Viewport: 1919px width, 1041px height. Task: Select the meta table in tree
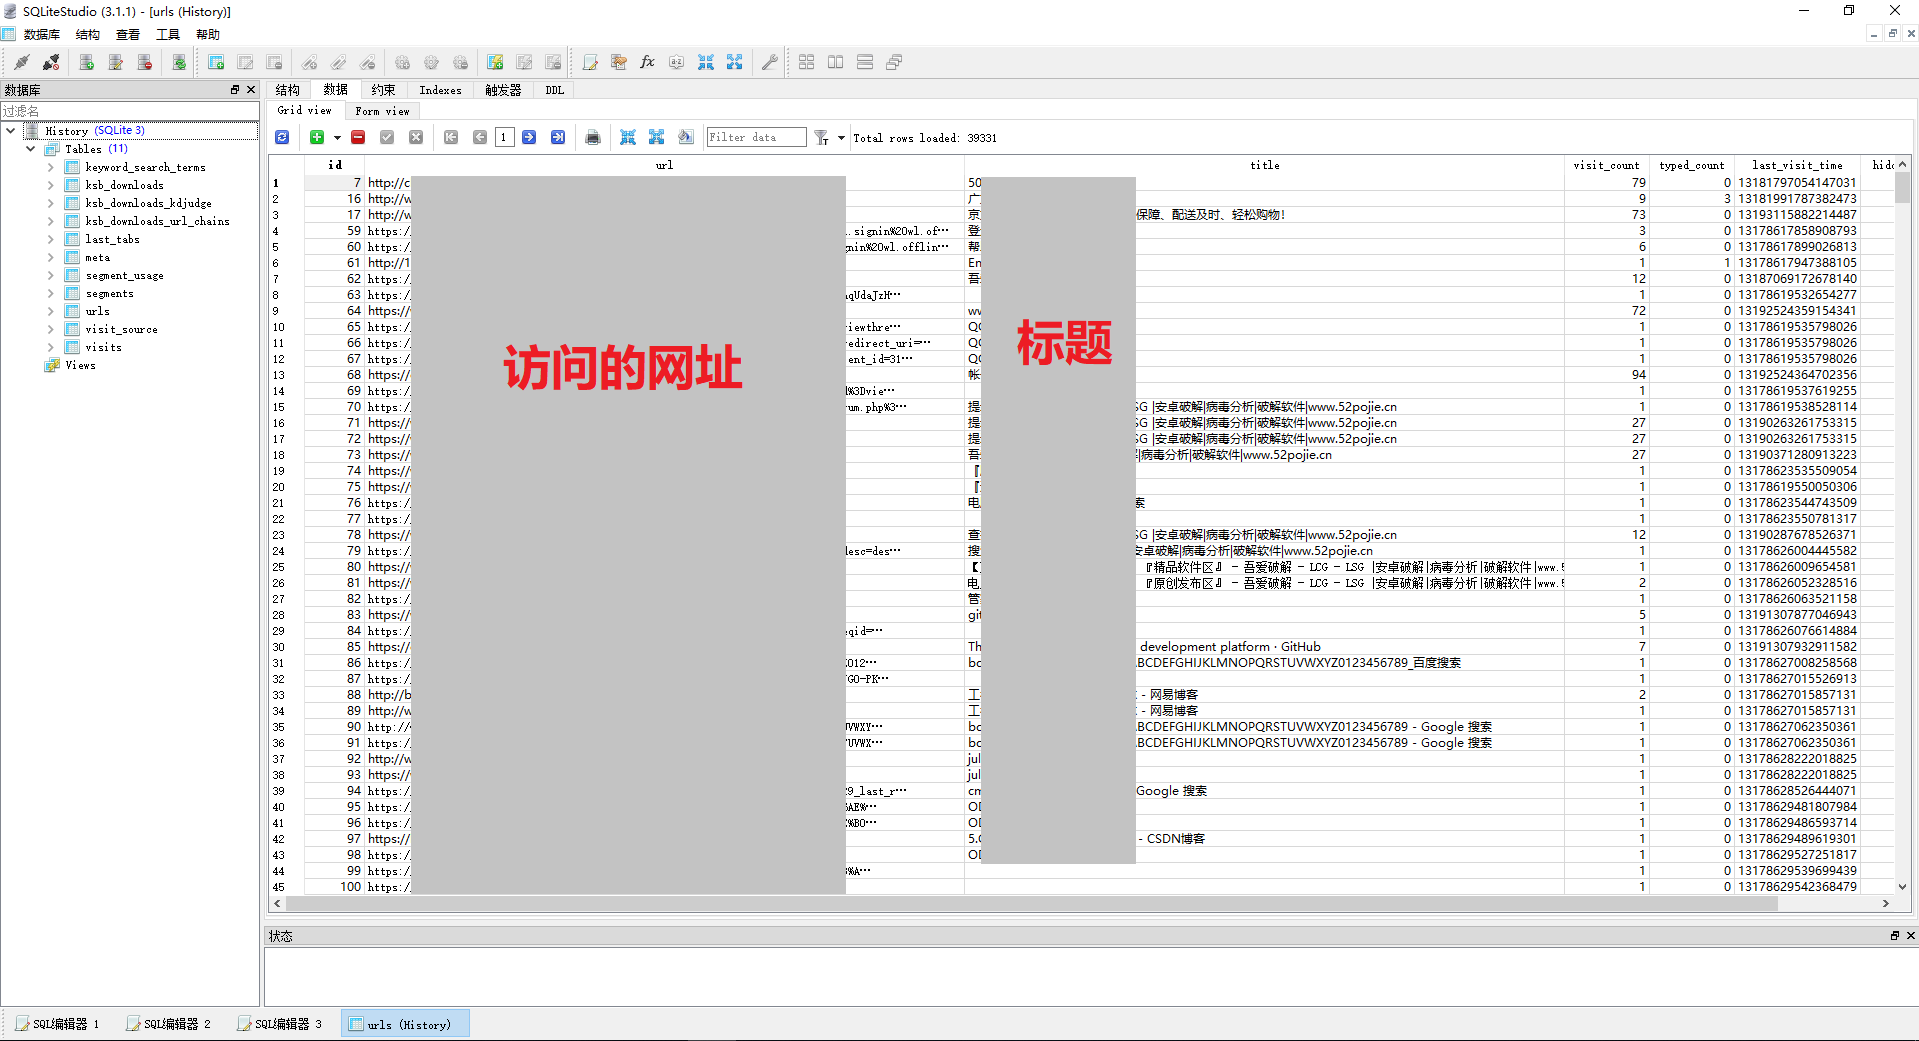tap(98, 257)
